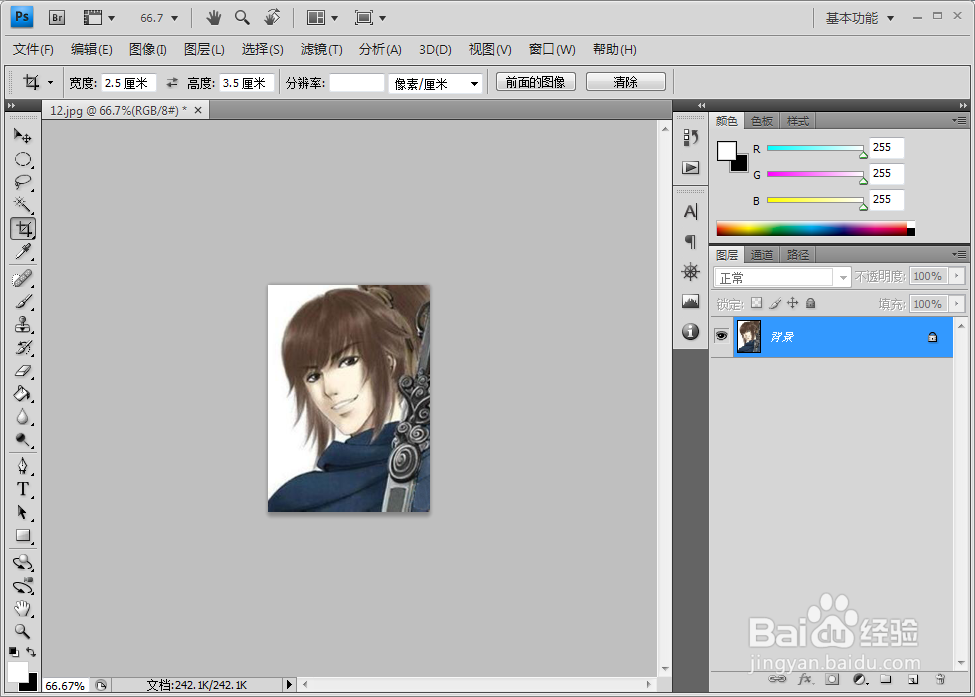Viewport: 975px width, 697px height.
Task: Select the Magic Wand tool
Action: tap(23, 205)
